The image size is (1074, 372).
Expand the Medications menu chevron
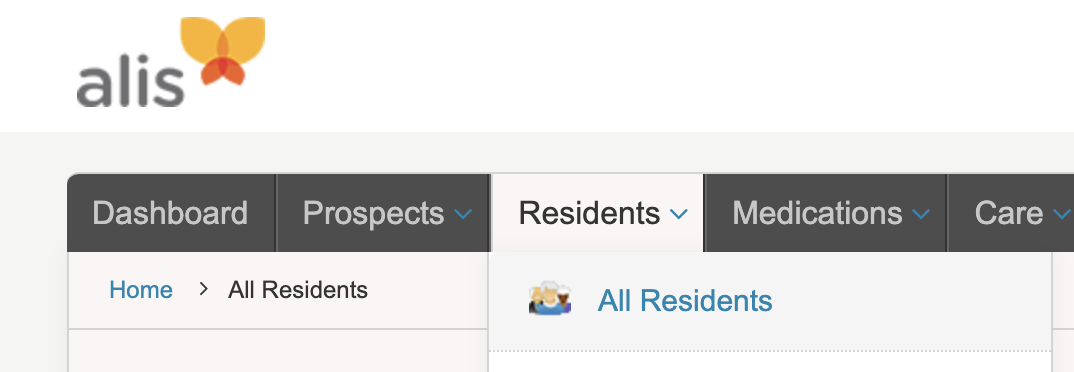(921, 214)
